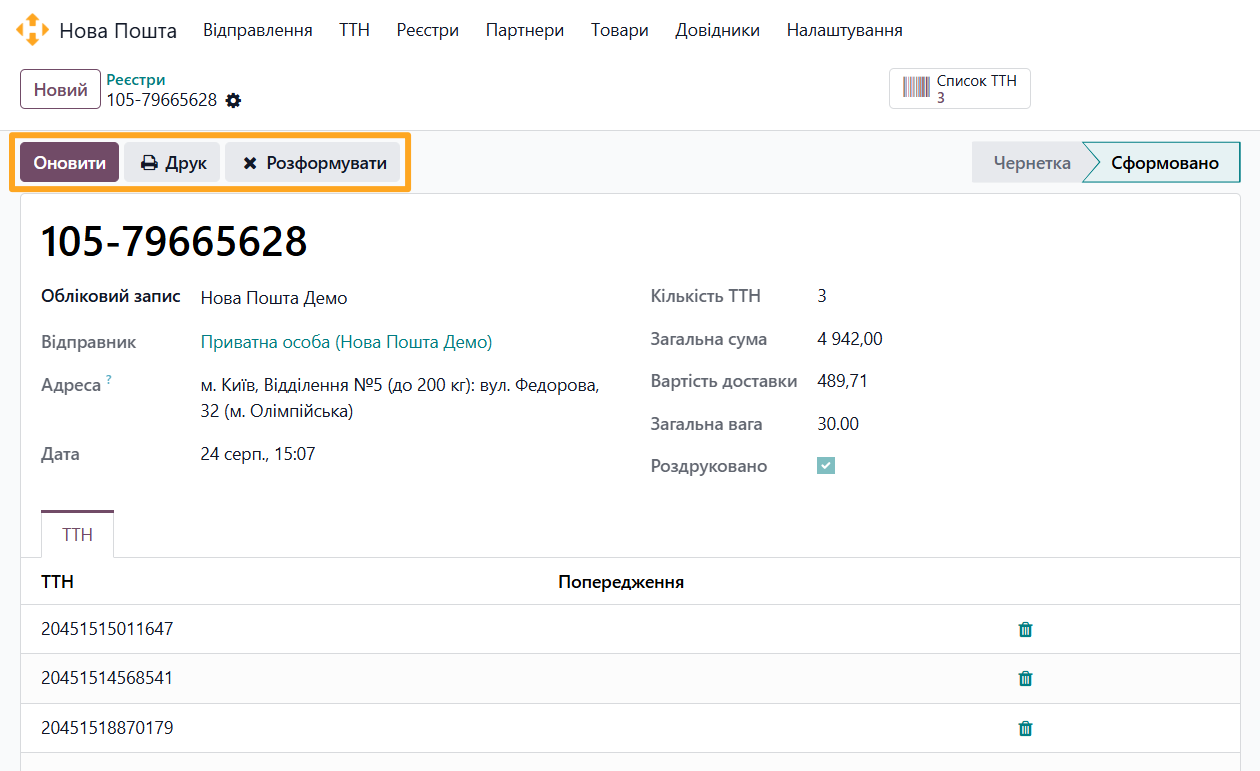The height and width of the screenshot is (771, 1260).
Task: Click the ТТН column header
Action: (x=57, y=582)
